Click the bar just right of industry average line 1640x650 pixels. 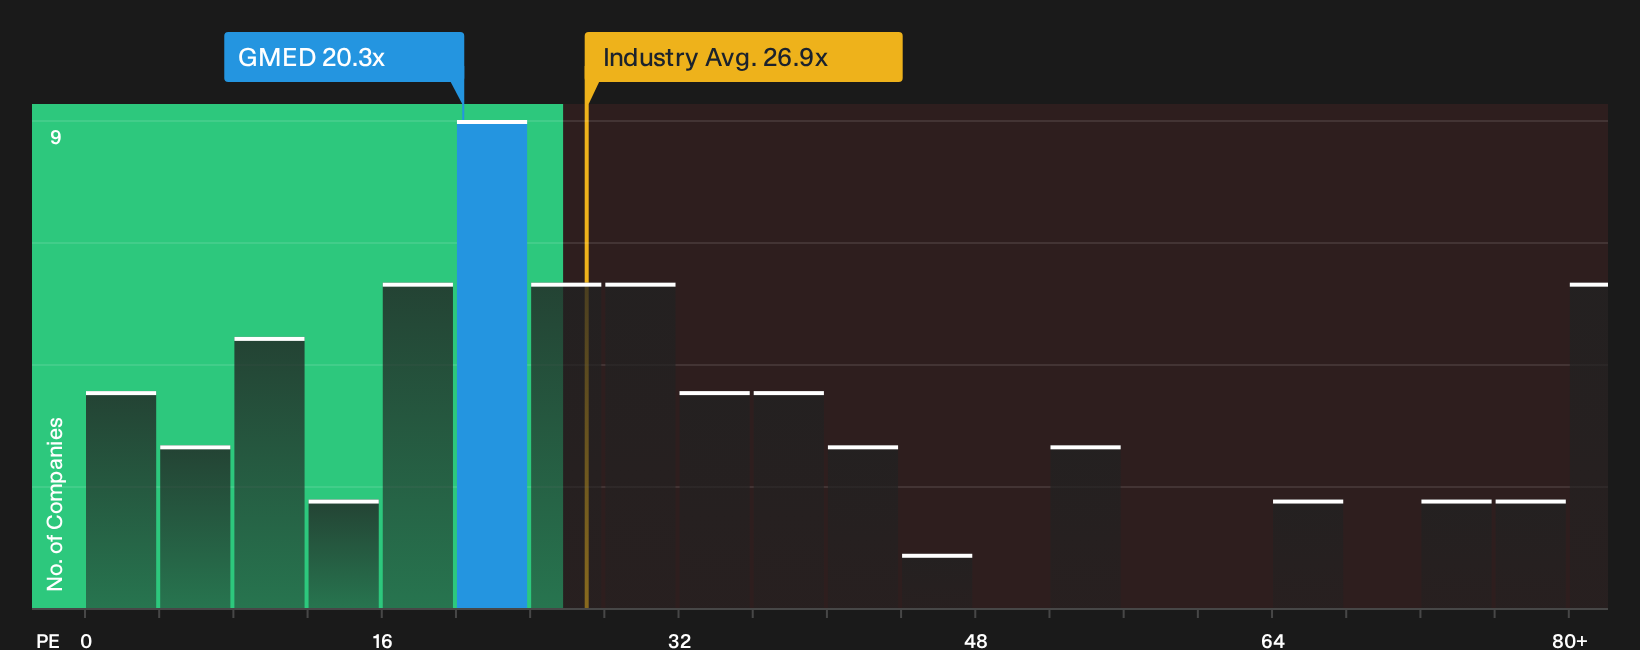coord(640,446)
